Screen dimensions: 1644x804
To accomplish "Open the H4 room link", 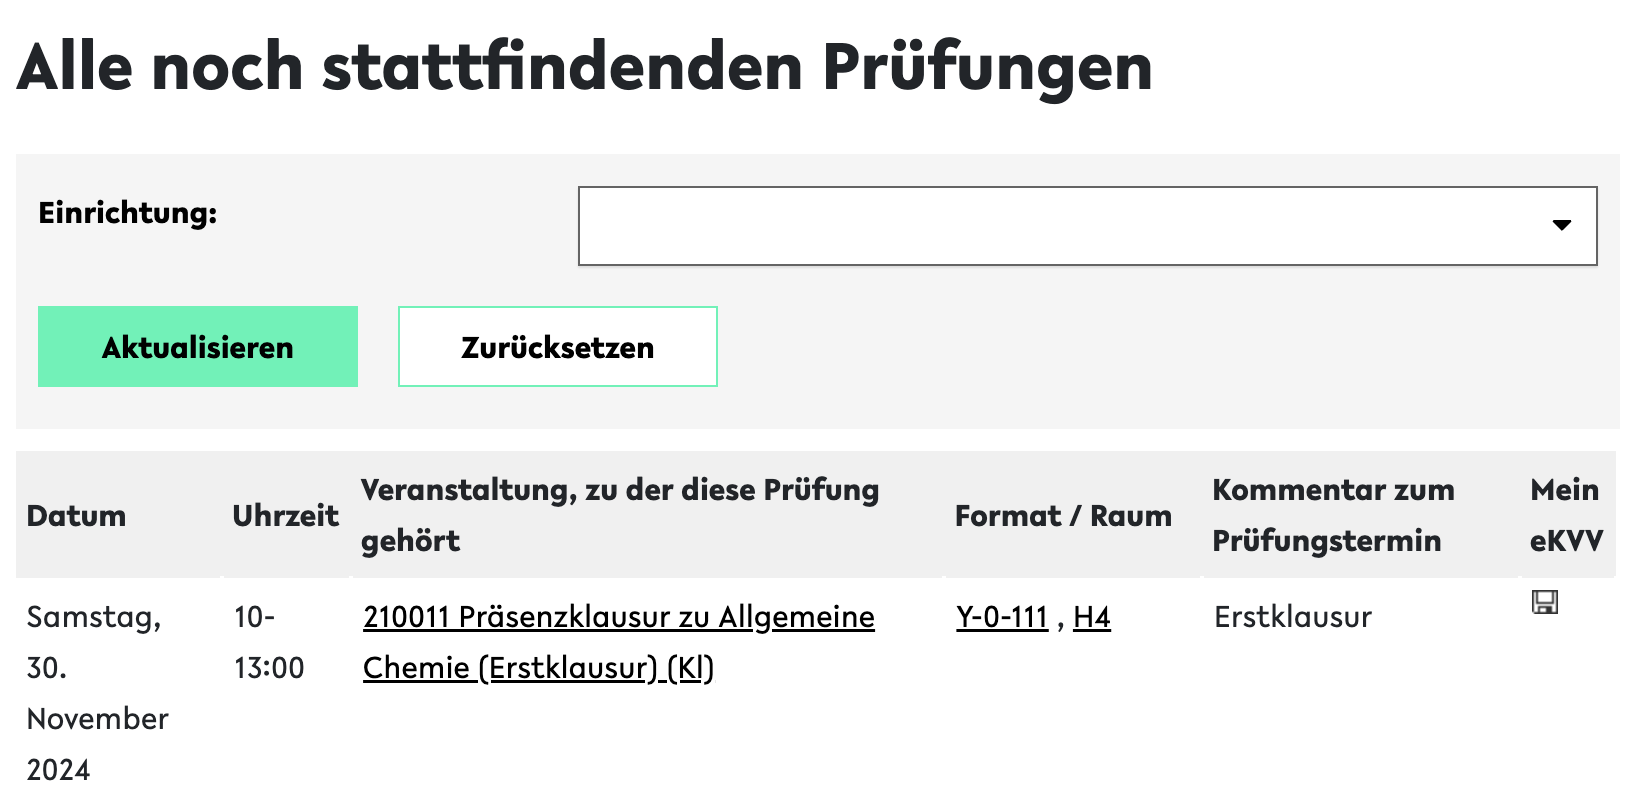I will tap(1091, 618).
